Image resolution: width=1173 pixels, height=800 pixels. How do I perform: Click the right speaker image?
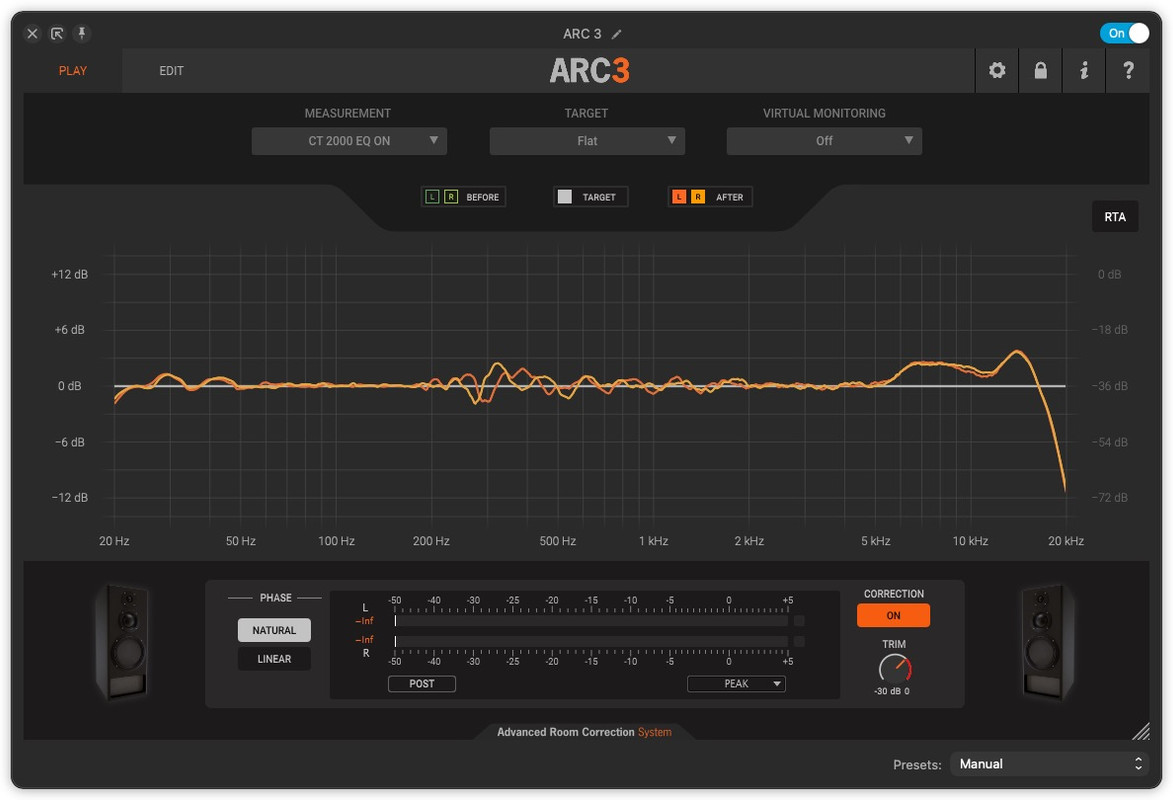[x=1047, y=641]
